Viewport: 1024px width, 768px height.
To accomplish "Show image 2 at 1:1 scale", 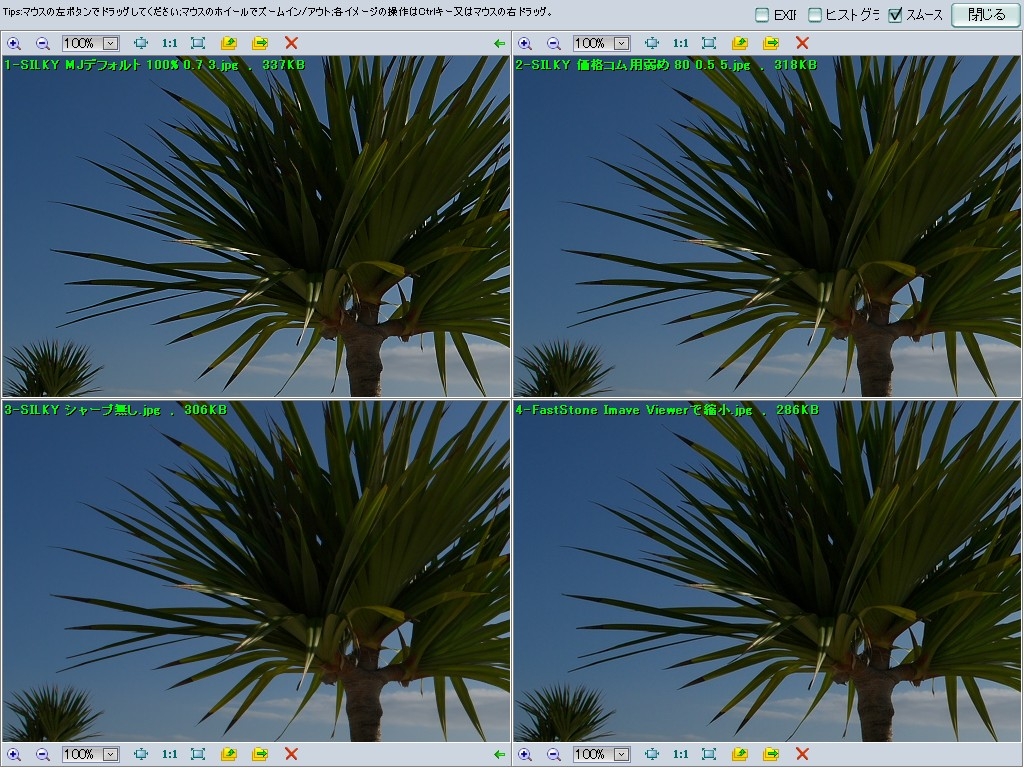I will tap(680, 44).
